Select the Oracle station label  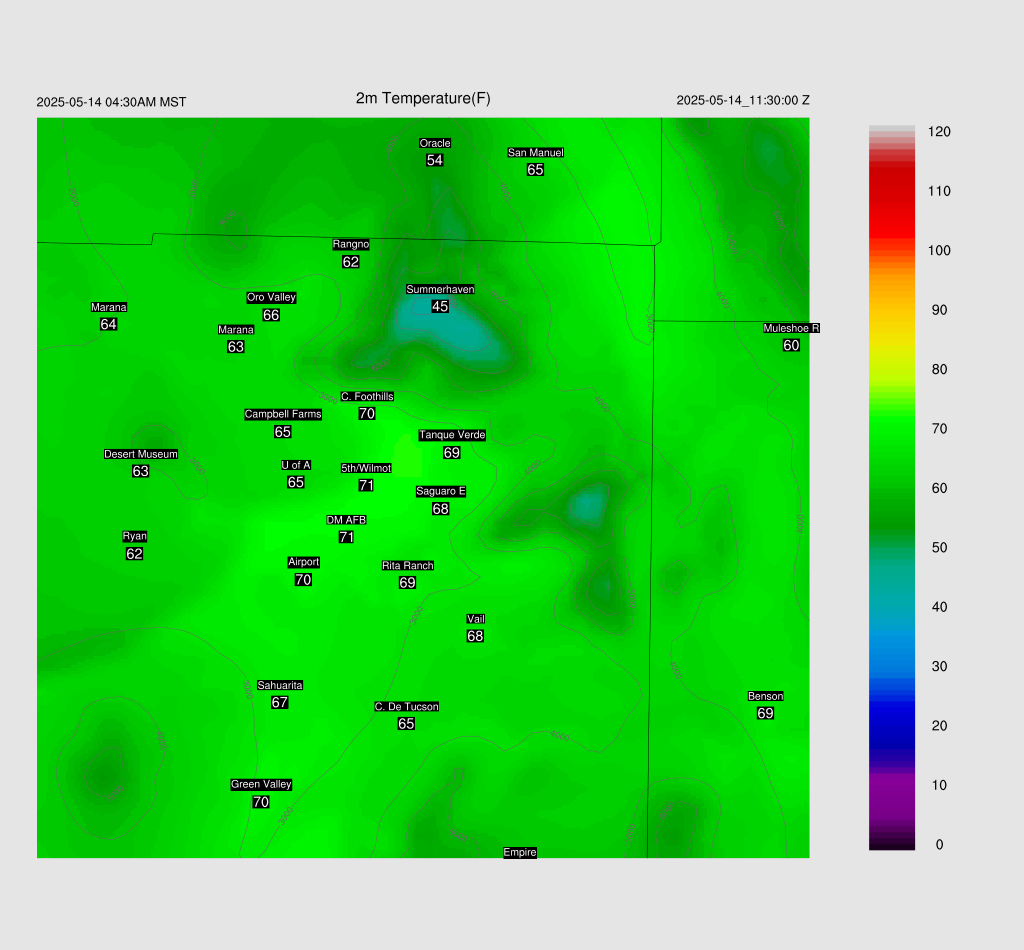tap(435, 144)
